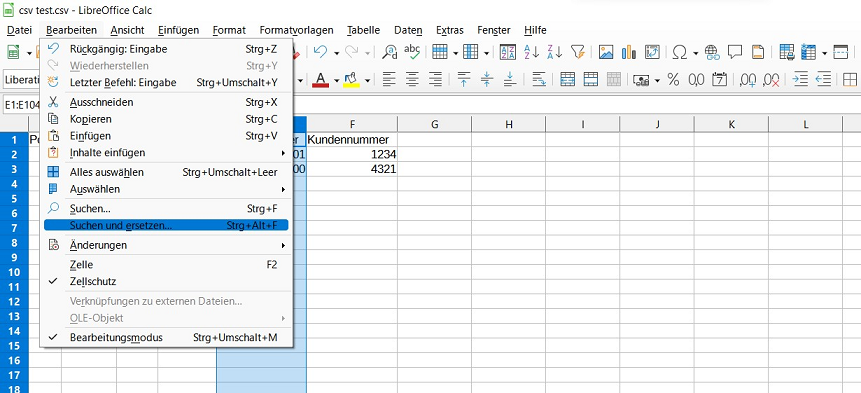The image size is (861, 393).
Task: Align cell content to top
Action: [464, 80]
